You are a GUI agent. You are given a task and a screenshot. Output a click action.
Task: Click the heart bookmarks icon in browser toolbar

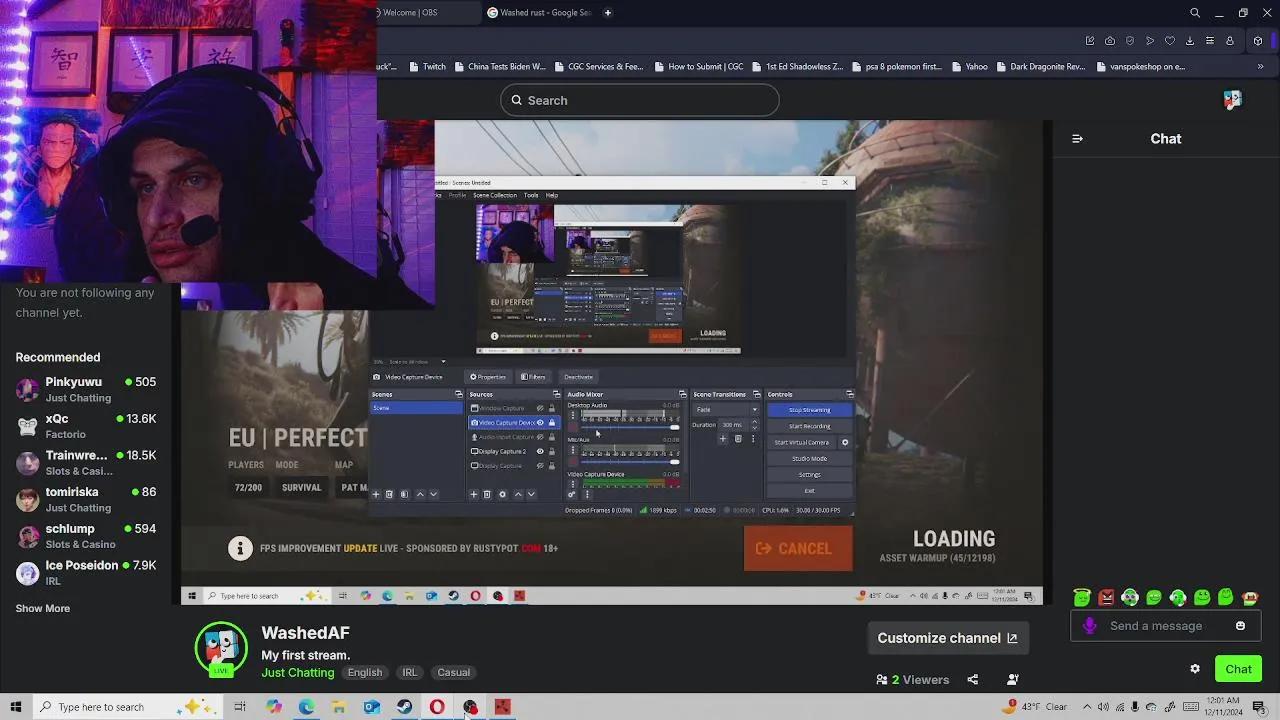(x=1170, y=41)
